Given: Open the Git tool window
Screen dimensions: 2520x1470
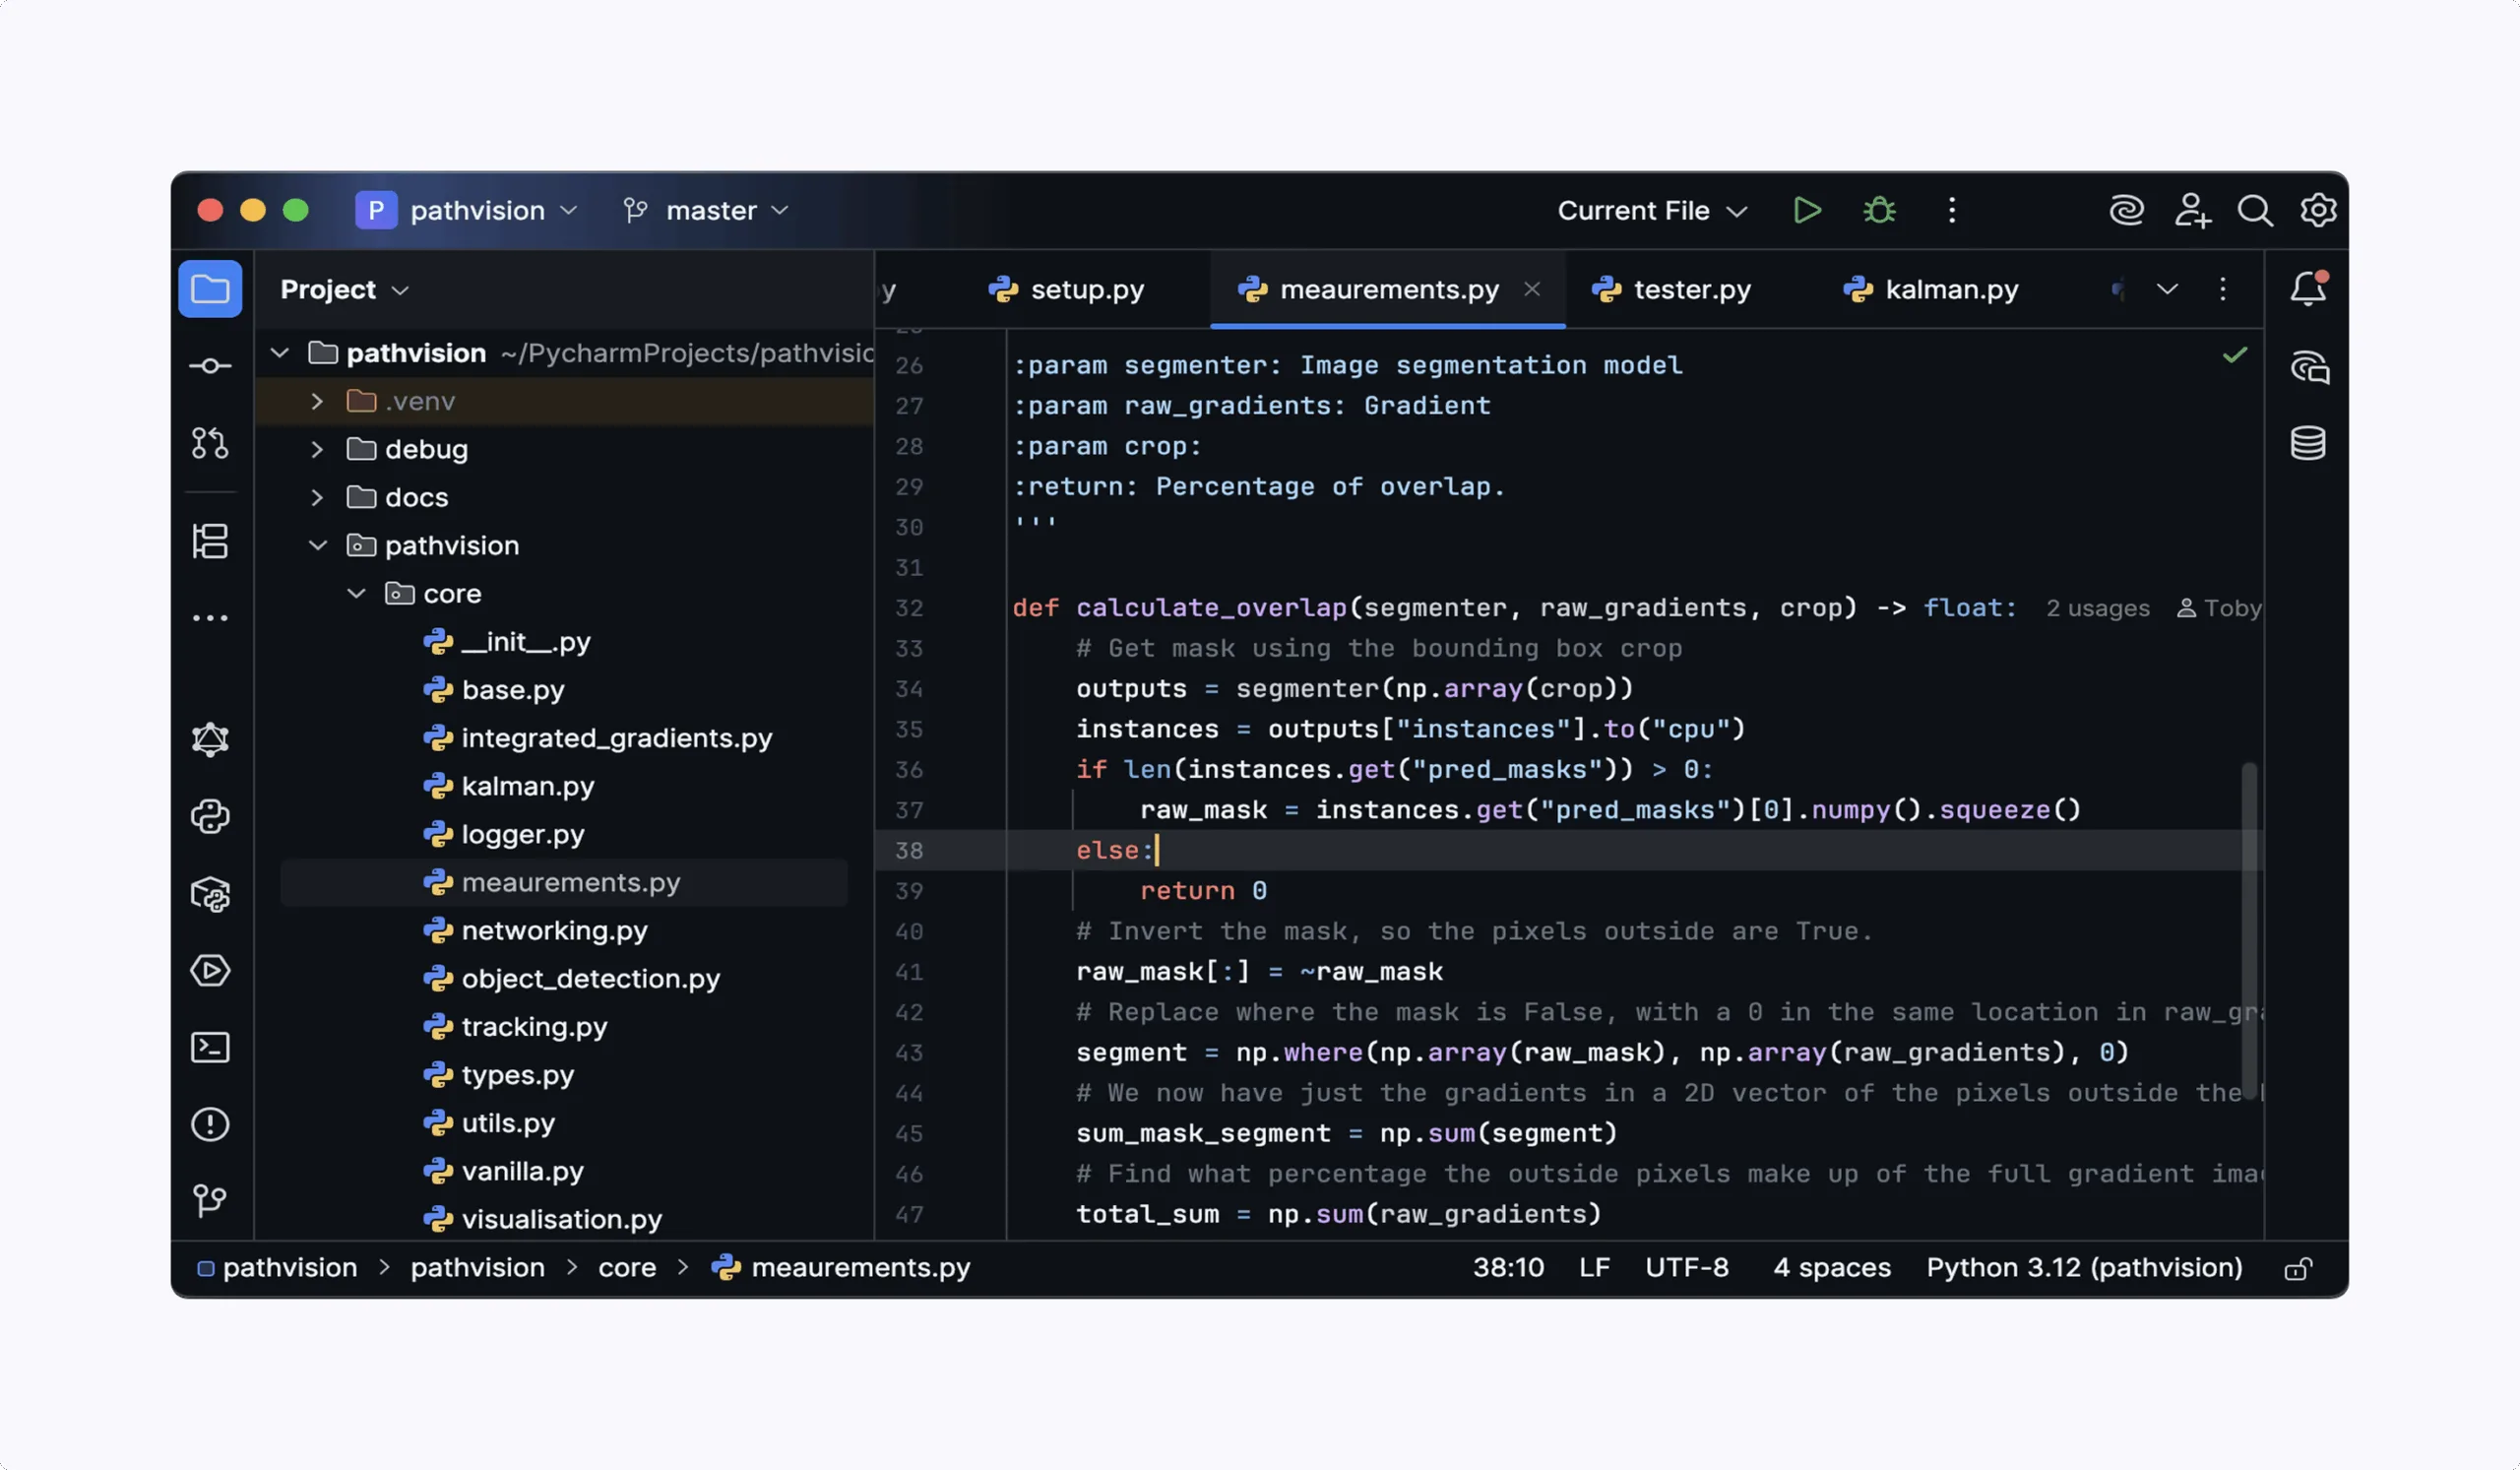Looking at the screenshot, I should pos(210,1201).
